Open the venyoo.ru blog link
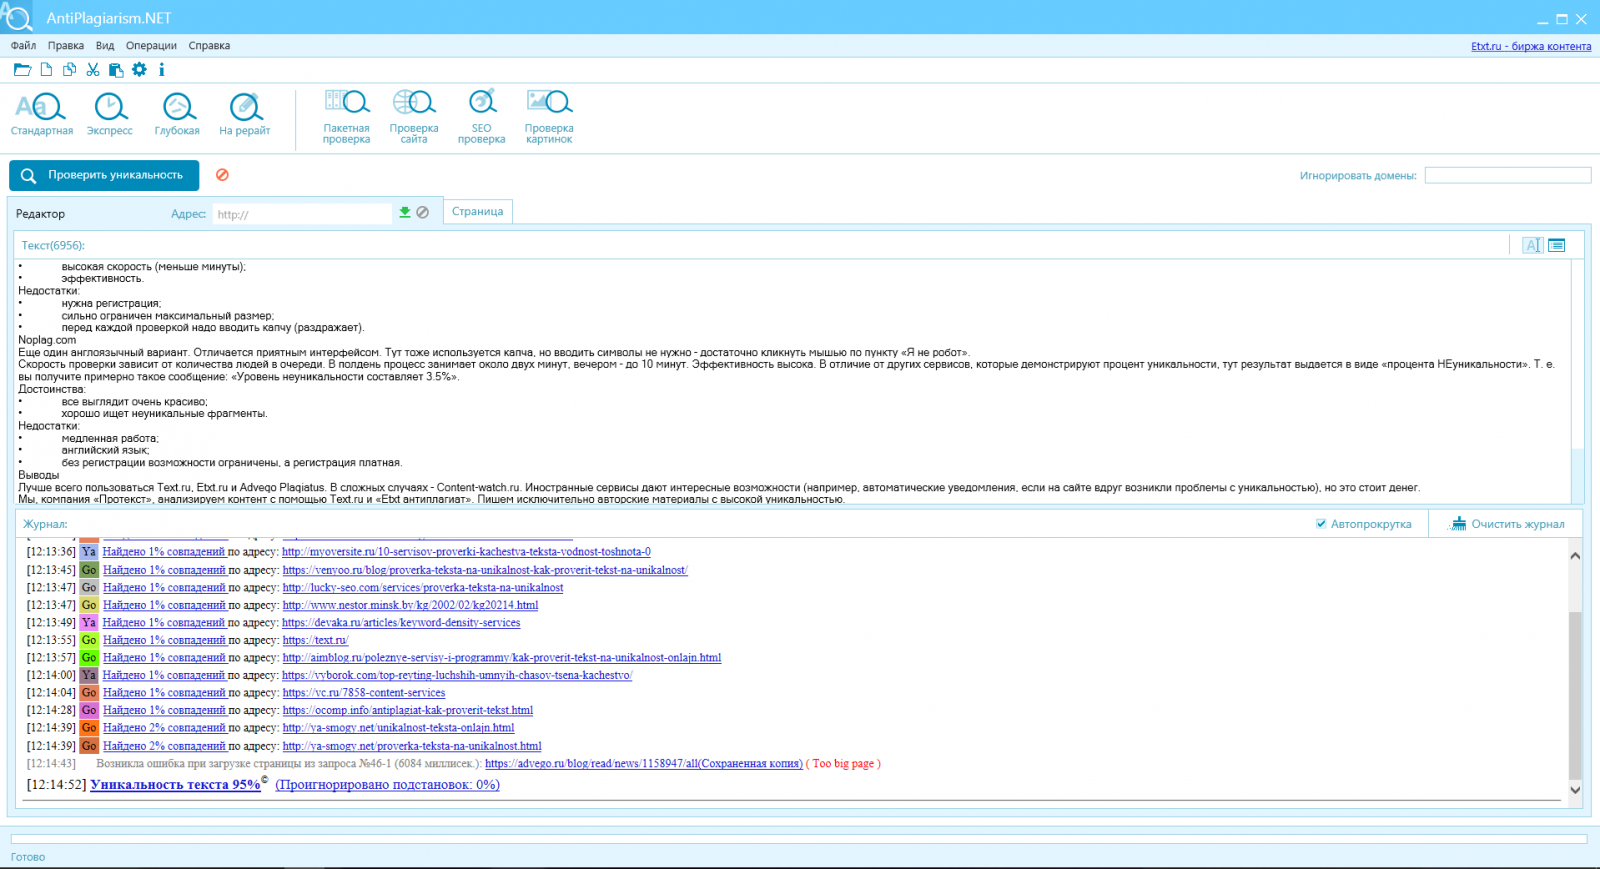Image resolution: width=1600 pixels, height=869 pixels. (485, 570)
